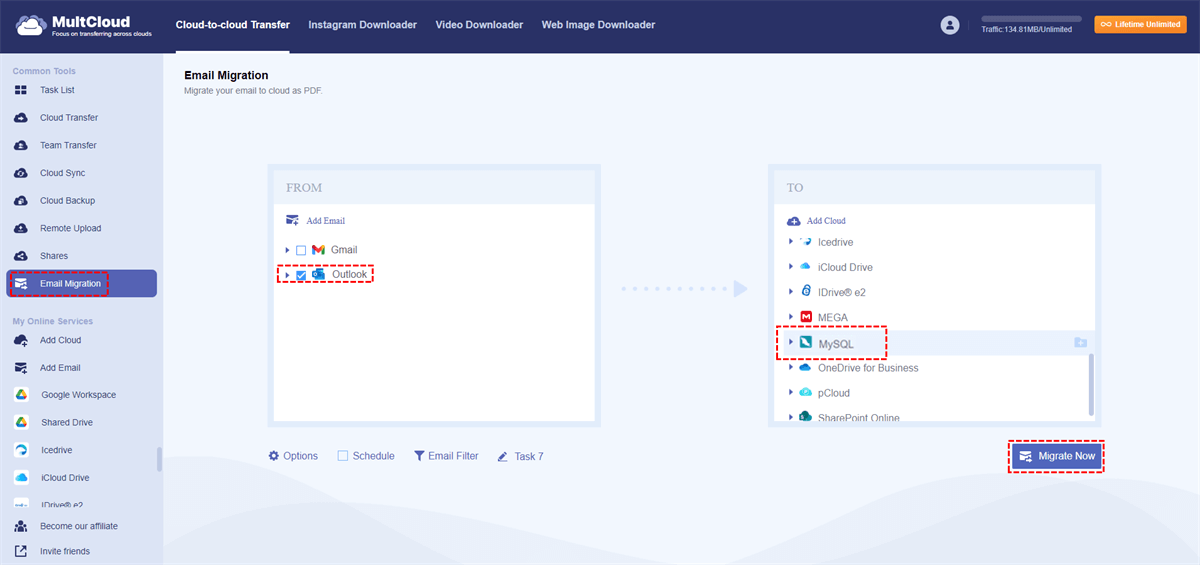Click the Task 7 task name
The image size is (1200, 565).
pyautogui.click(x=529, y=456)
